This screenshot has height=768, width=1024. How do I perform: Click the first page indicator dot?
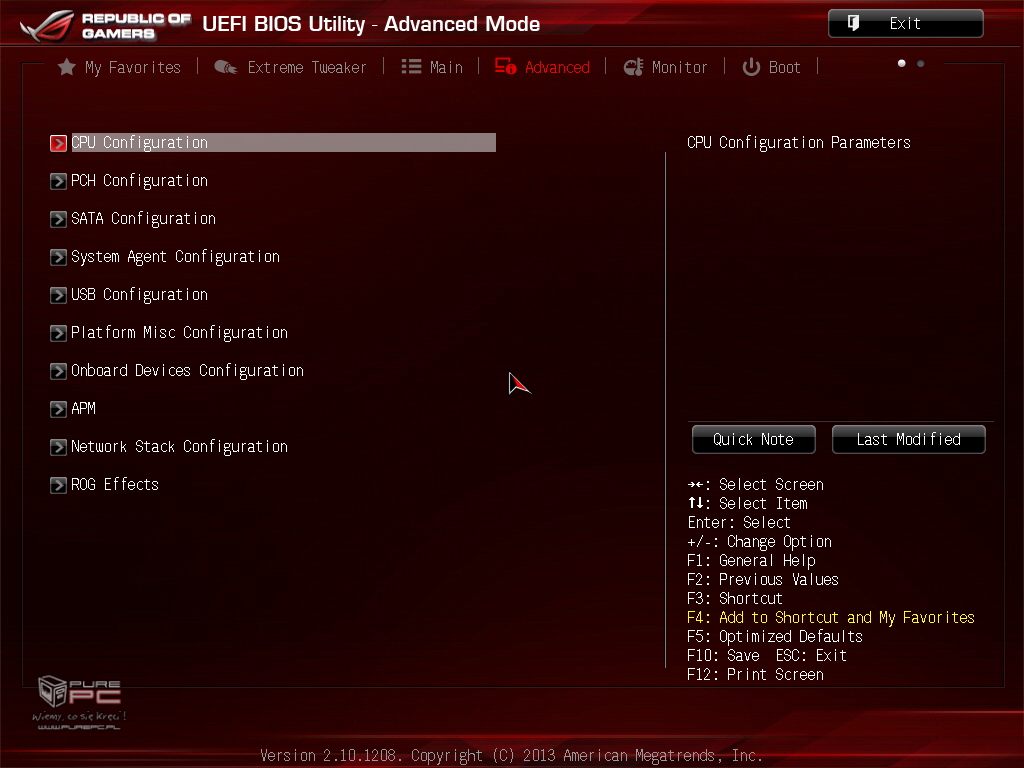click(x=902, y=63)
